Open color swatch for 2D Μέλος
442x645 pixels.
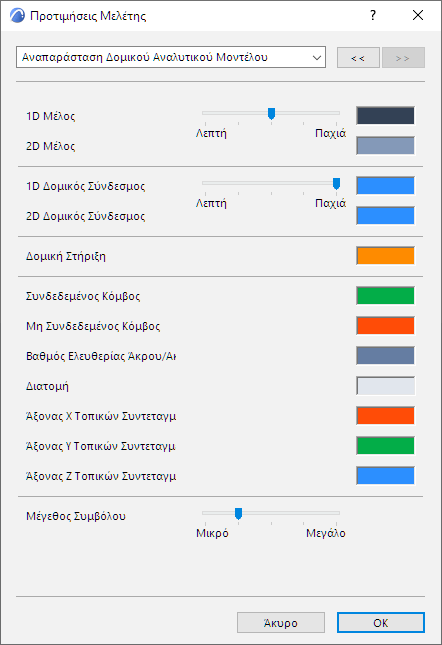(385, 146)
